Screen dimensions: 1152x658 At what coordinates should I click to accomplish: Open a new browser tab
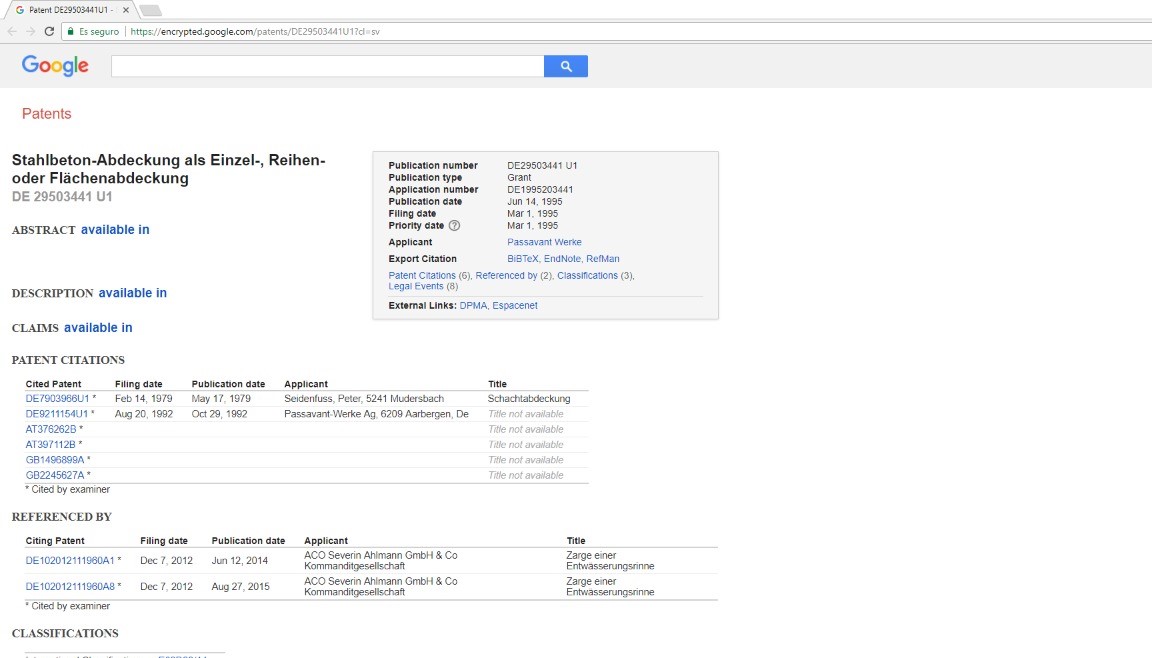click(150, 10)
